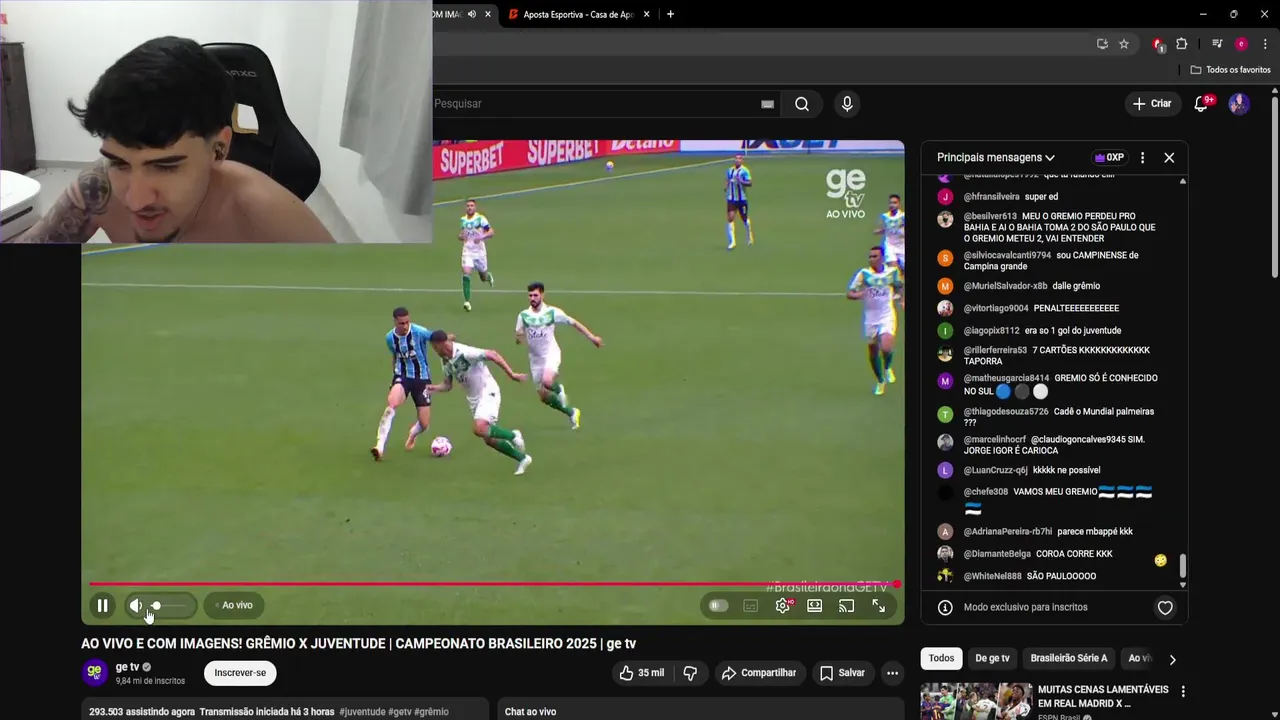Image resolution: width=1280 pixels, height=720 pixels.
Task: Open the on-screen keyboard in search
Action: 768,104
